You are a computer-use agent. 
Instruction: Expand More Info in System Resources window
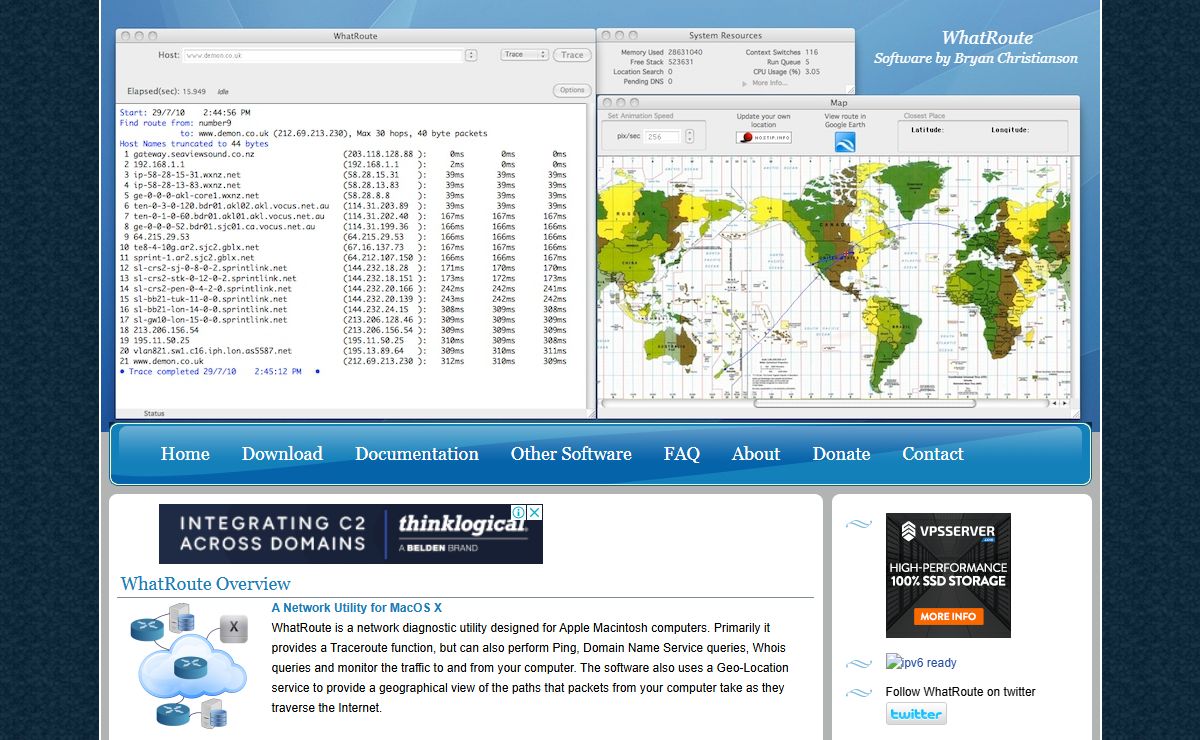click(x=766, y=83)
